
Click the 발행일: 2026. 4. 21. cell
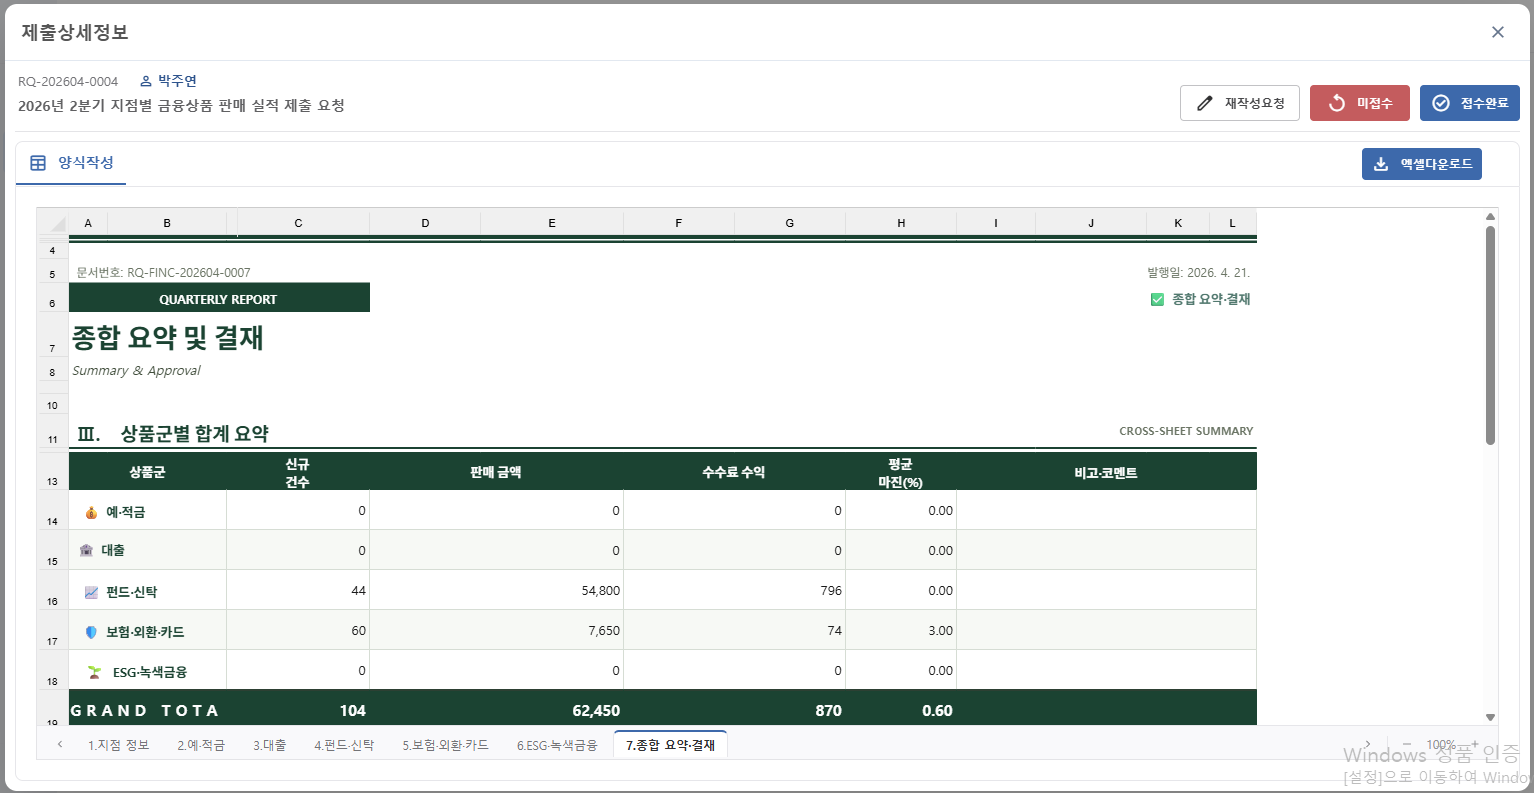pos(1198,272)
